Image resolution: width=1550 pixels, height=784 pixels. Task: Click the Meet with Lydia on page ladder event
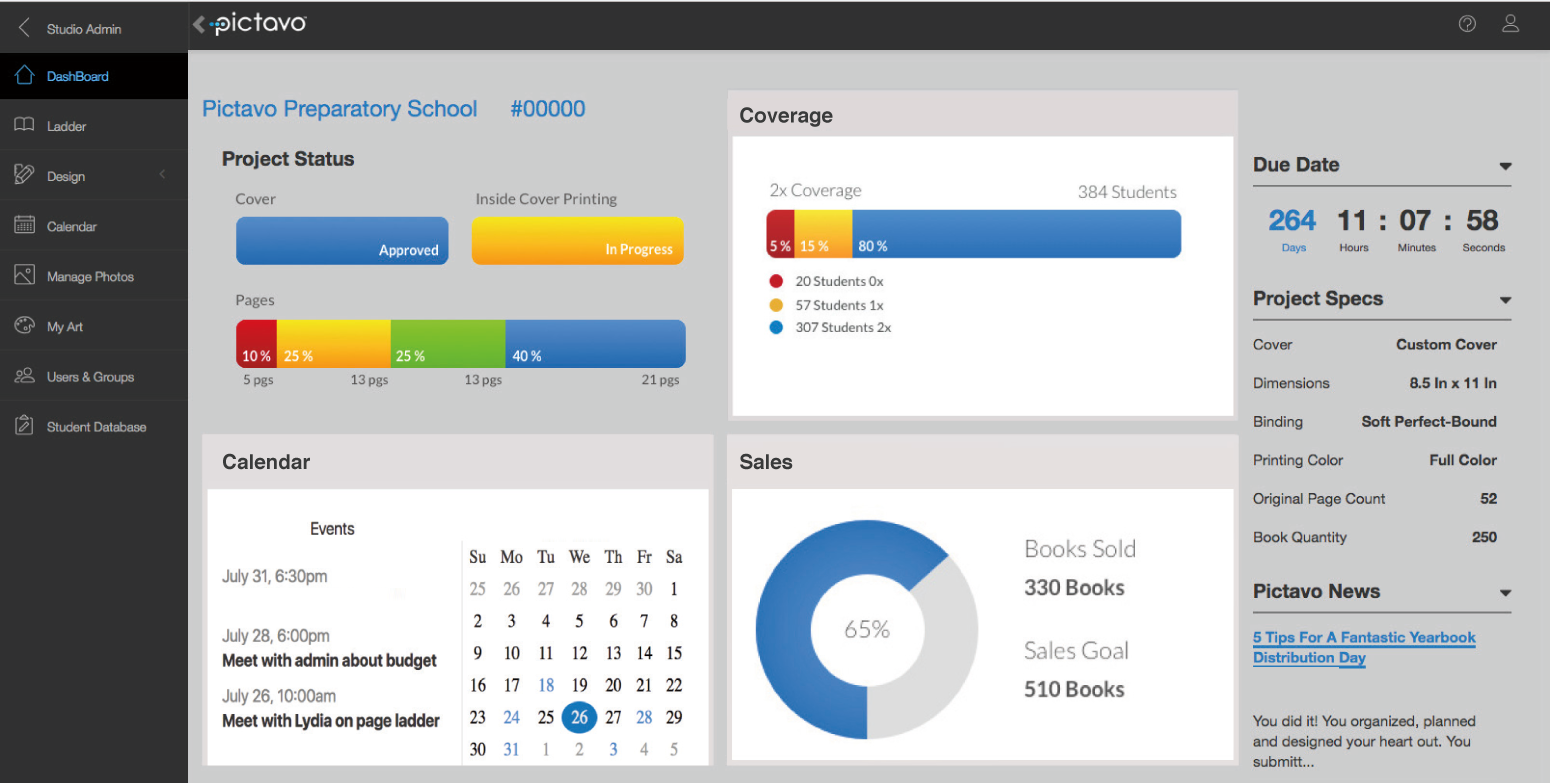pyautogui.click(x=331, y=721)
